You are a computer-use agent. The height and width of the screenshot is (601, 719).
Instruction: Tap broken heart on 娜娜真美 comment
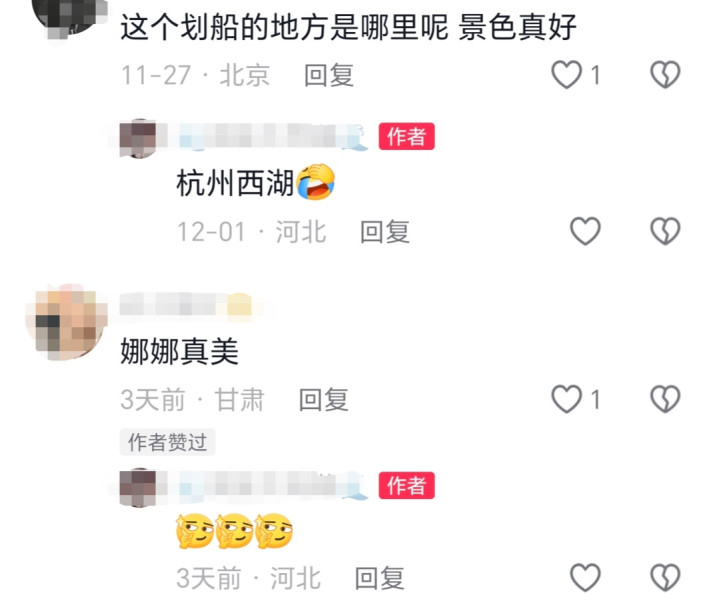pyautogui.click(x=665, y=399)
